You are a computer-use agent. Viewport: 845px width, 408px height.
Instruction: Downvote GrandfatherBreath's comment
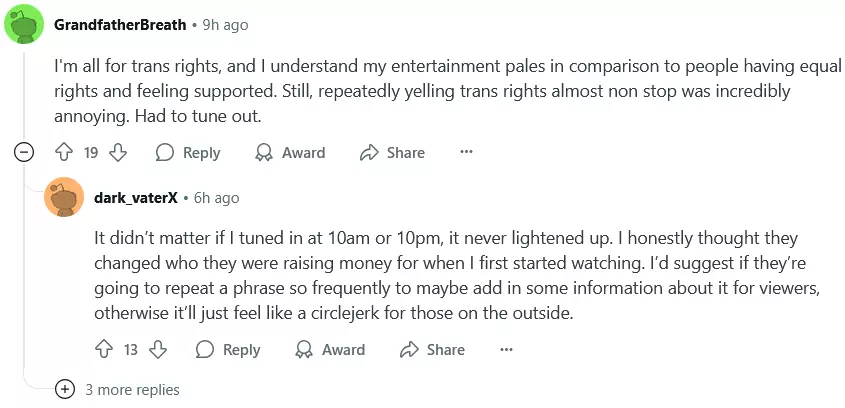[118, 153]
